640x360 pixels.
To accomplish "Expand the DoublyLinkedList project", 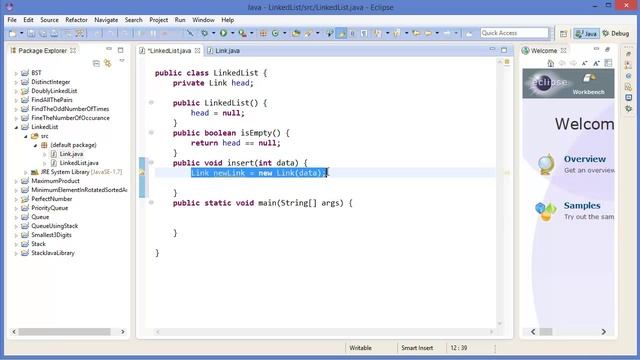I will (16, 91).
